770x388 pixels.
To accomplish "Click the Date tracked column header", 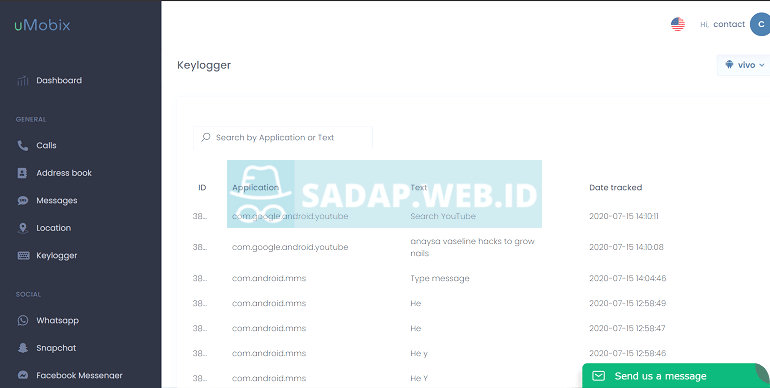I will (x=615, y=188).
